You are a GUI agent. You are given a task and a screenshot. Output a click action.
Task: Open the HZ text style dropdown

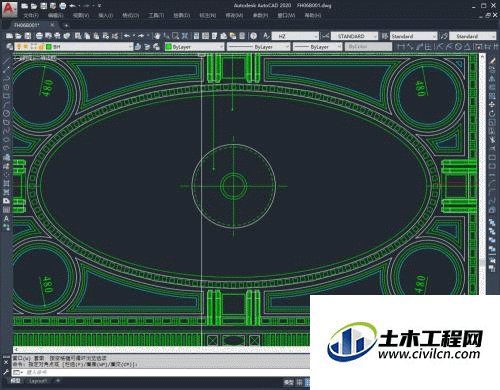pos(295,36)
